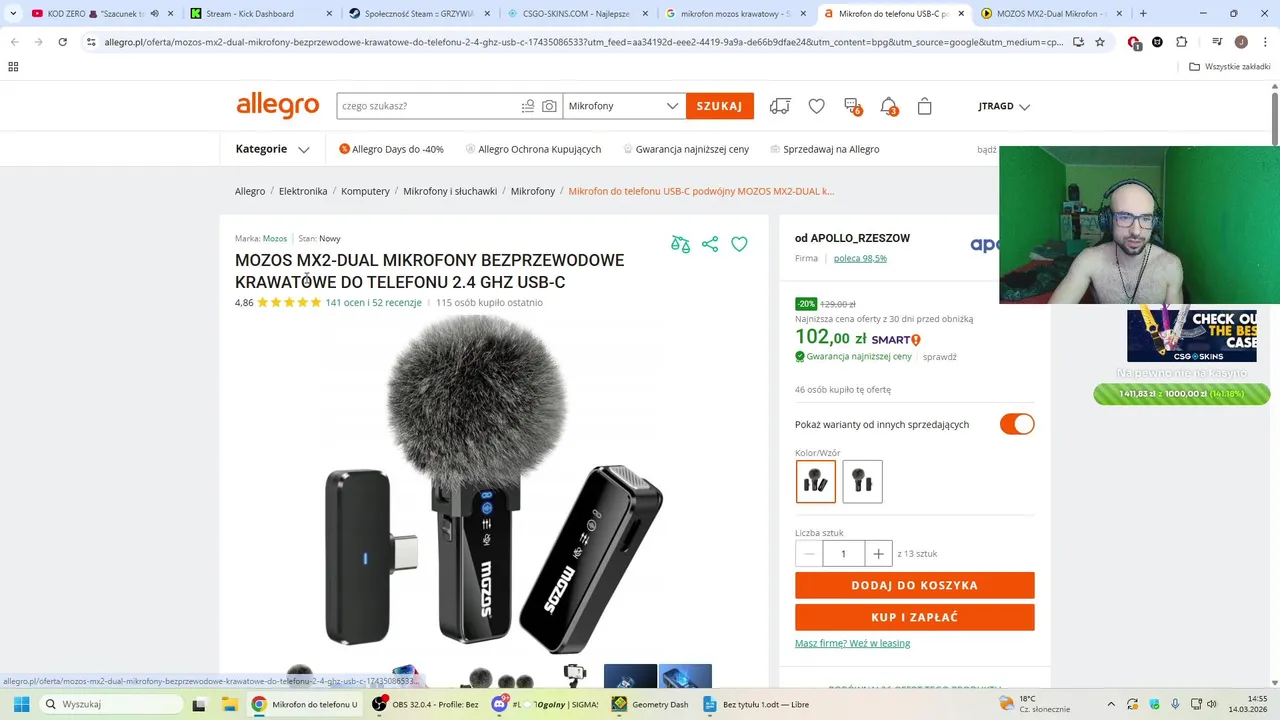Click the quantity input showing 1
This screenshot has width=1280, height=720.
click(843, 554)
